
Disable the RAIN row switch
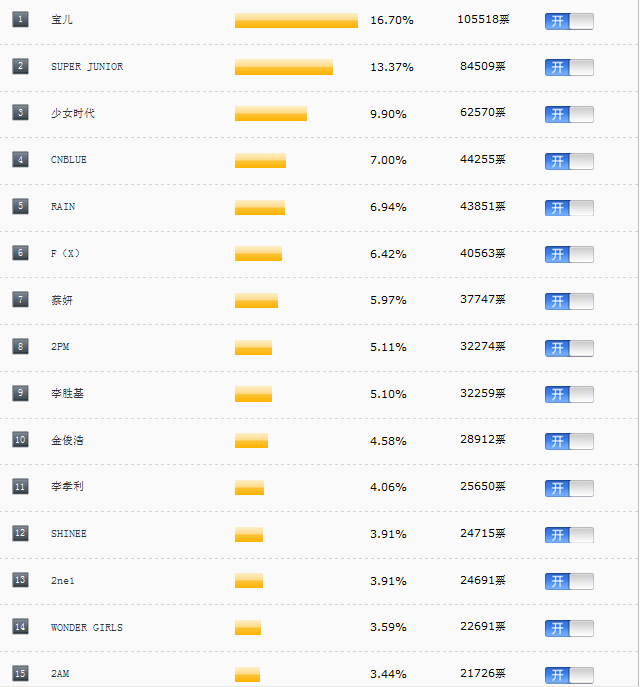[x=569, y=208]
